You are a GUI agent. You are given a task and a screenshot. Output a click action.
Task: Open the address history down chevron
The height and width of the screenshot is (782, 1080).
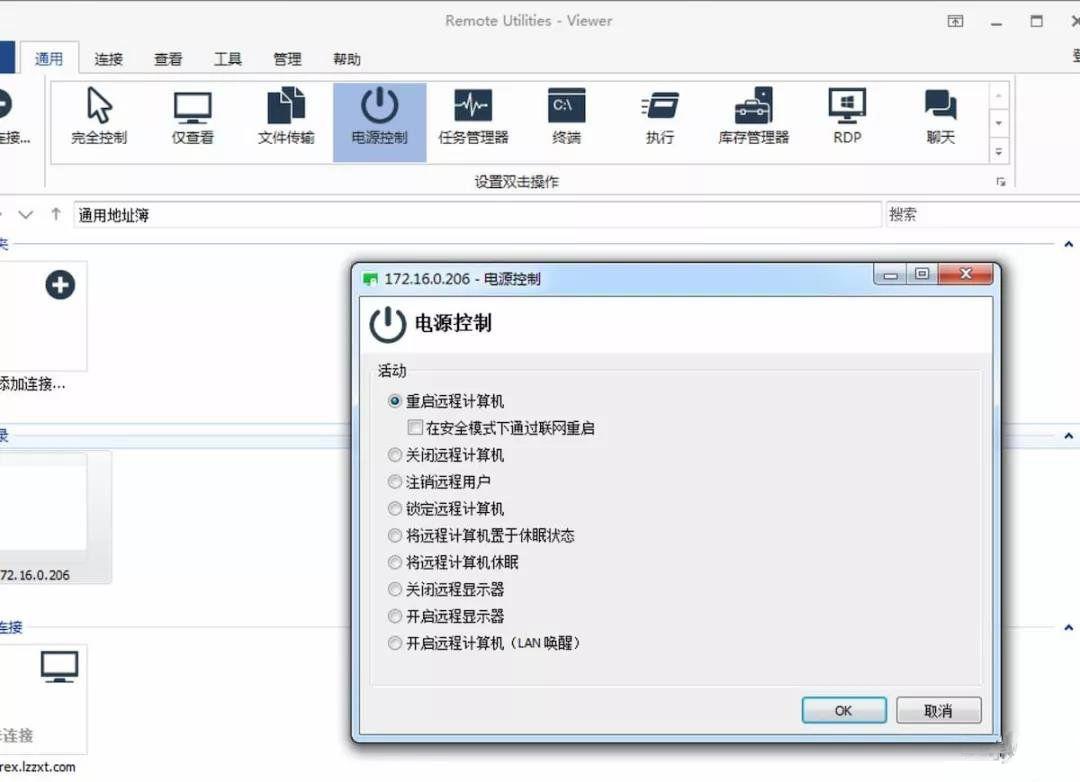pyautogui.click(x=25, y=214)
